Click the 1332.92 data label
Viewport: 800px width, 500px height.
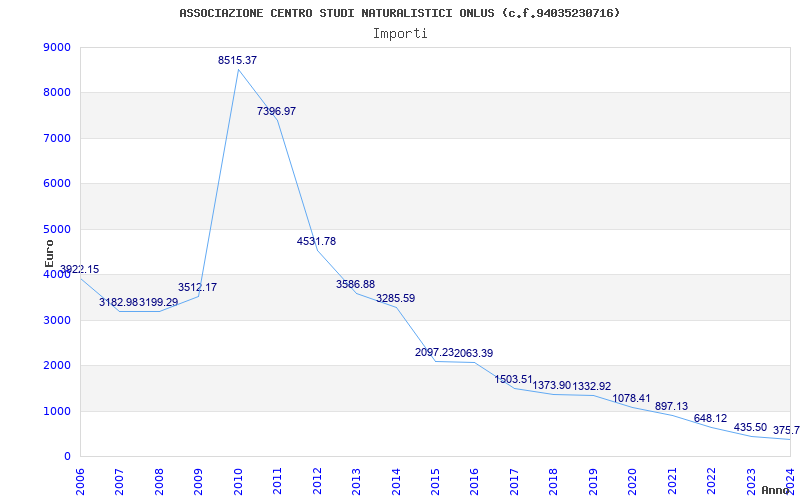point(591,386)
